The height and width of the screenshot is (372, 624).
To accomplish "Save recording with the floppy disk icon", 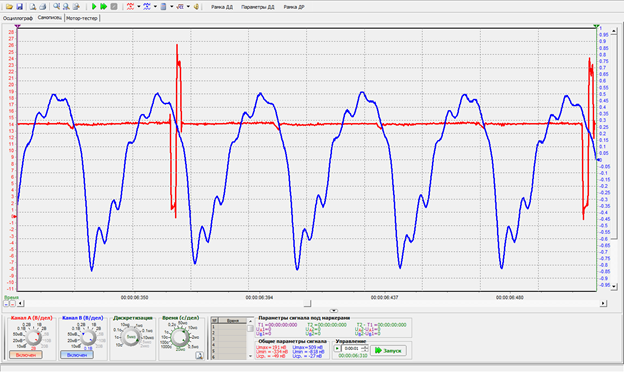I will (x=19, y=6).
